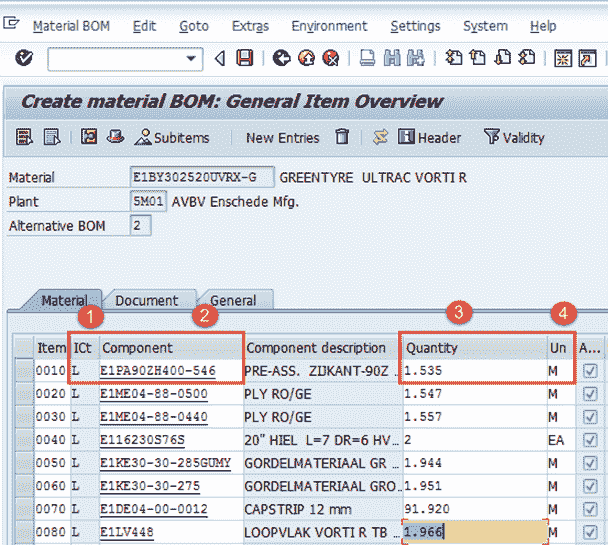Click the Plant field 5M01
608x545 pixels.
pos(148,201)
